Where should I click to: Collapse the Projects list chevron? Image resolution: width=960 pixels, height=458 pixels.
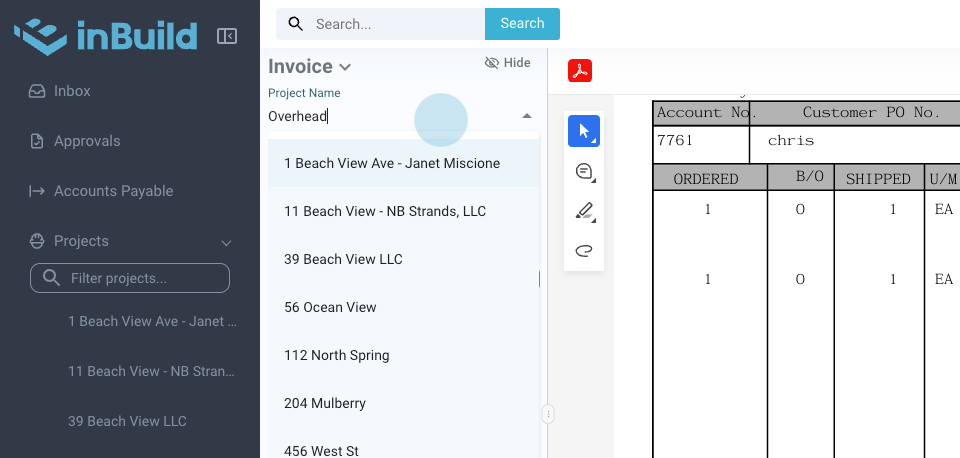pos(226,242)
